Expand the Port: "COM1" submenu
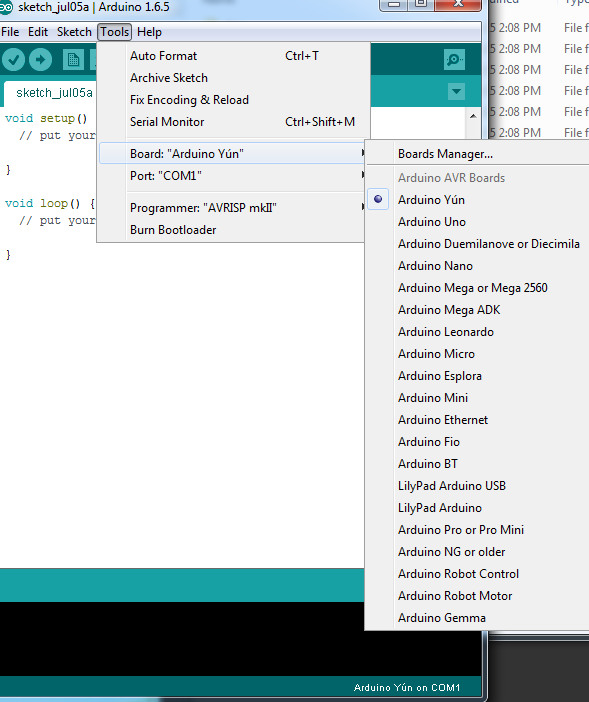 coord(232,176)
